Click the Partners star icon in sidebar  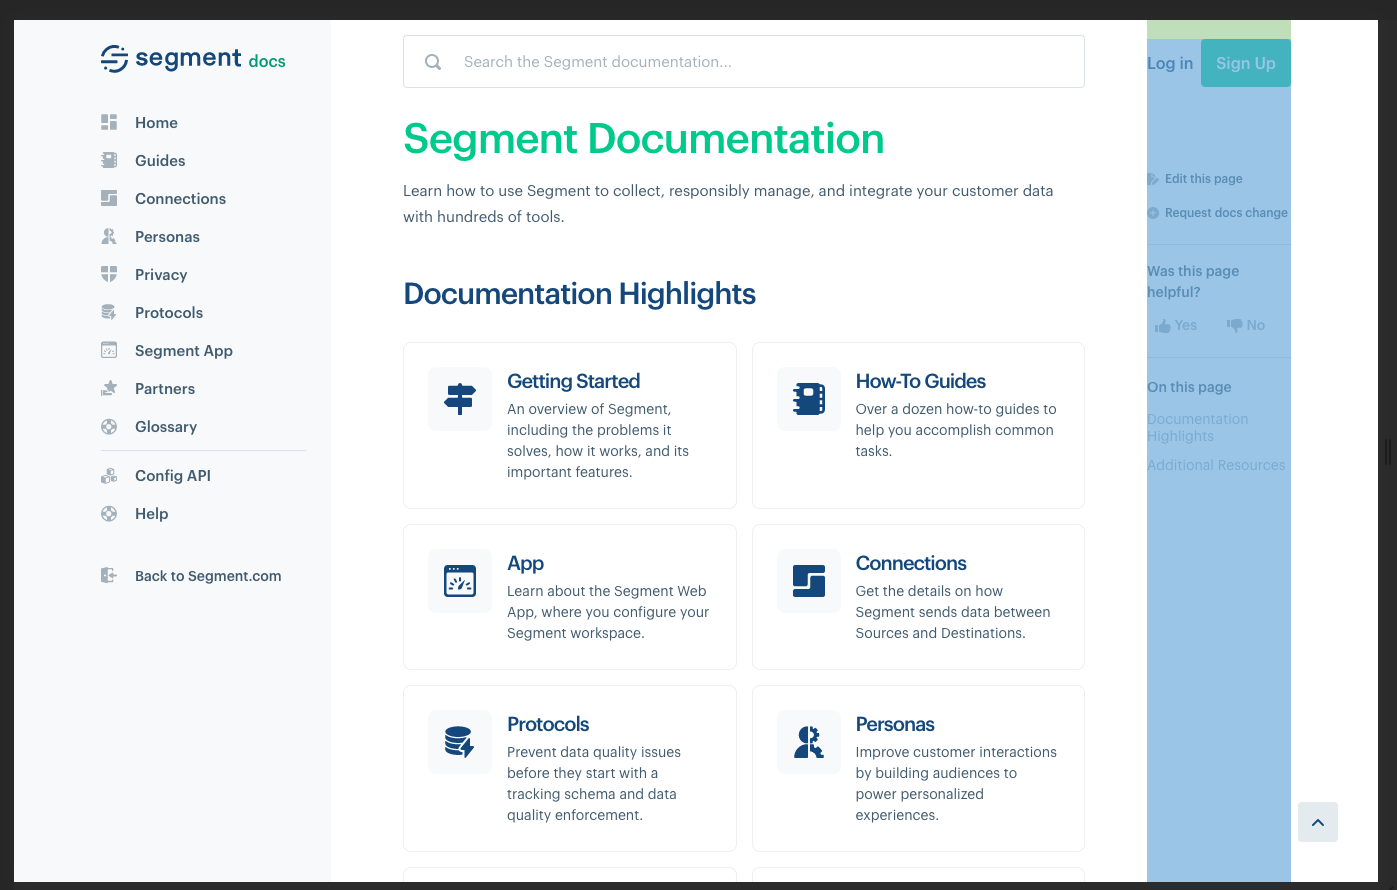click(x=109, y=388)
